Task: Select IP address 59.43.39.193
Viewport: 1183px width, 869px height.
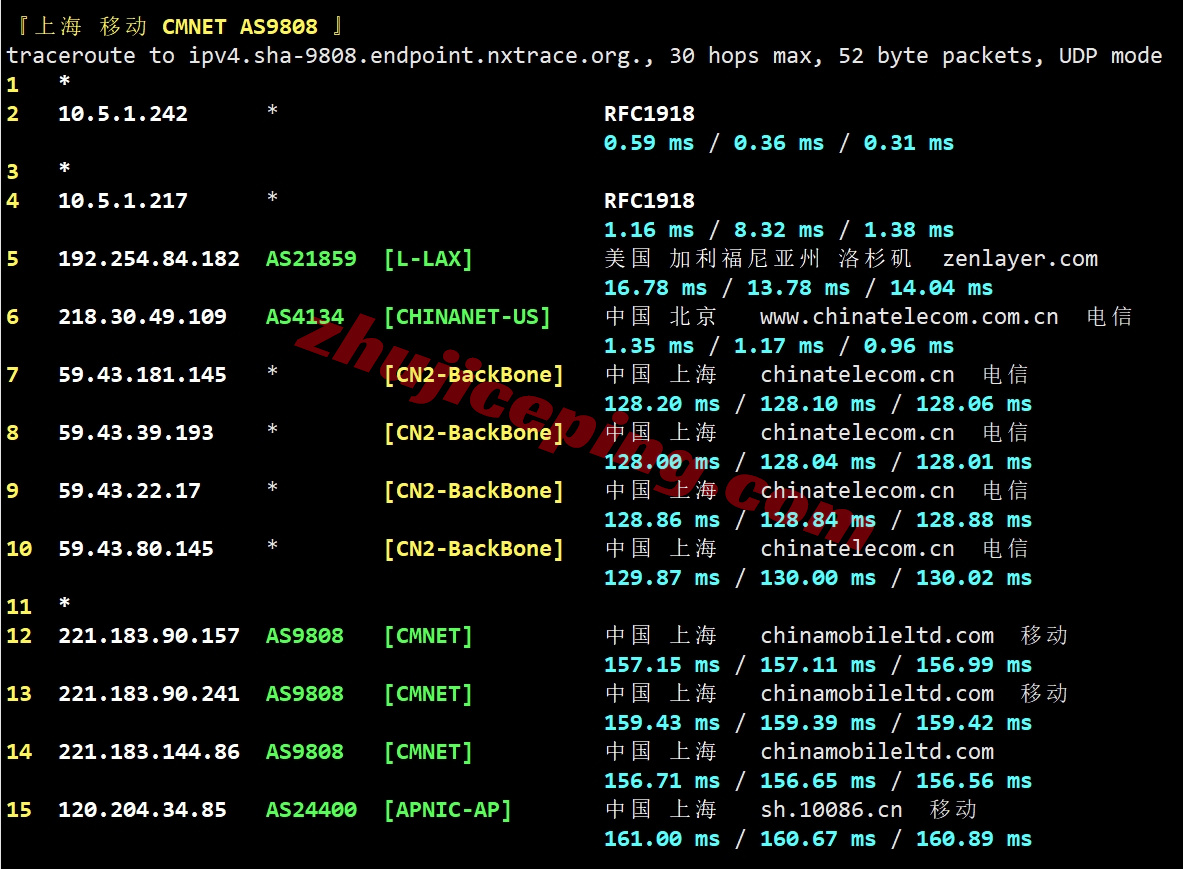Action: (x=136, y=433)
